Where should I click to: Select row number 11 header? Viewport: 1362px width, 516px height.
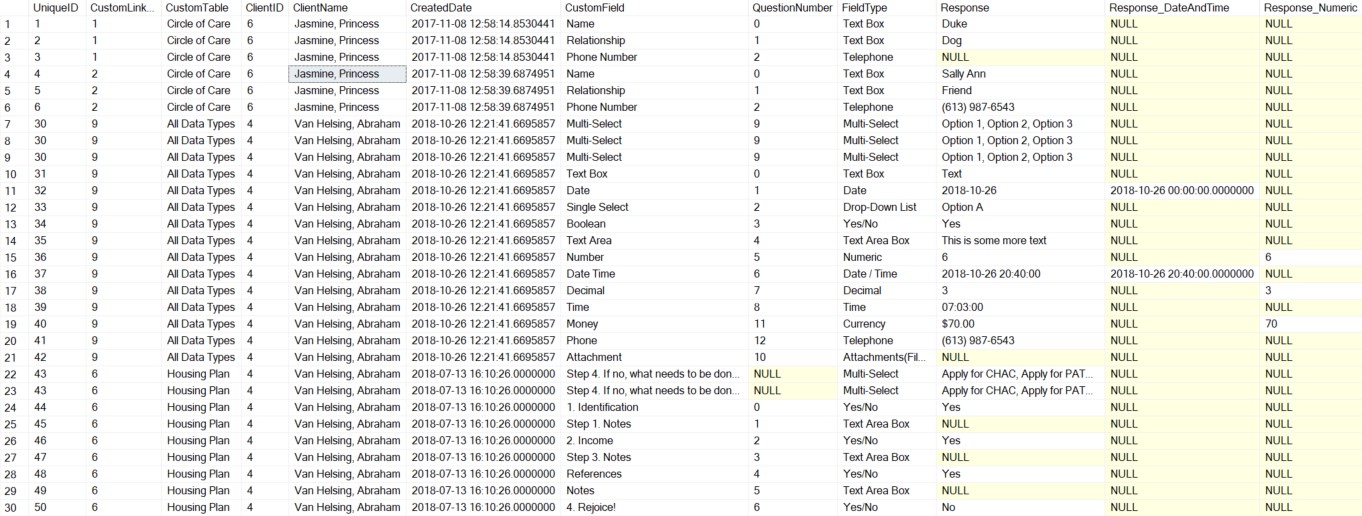(x=12, y=191)
